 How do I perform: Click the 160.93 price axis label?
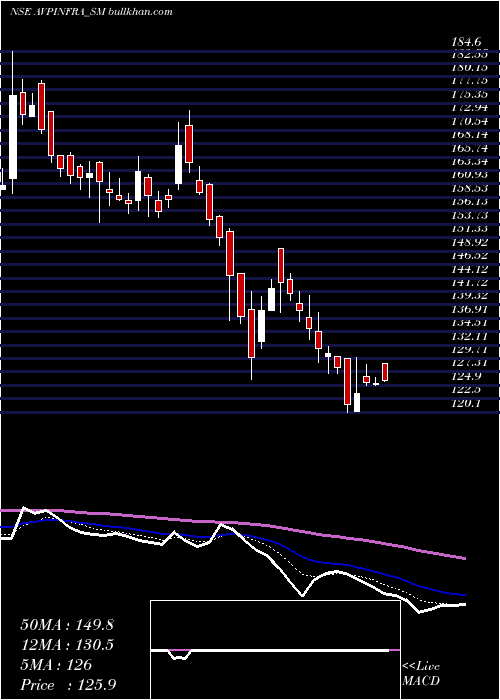[469, 175]
